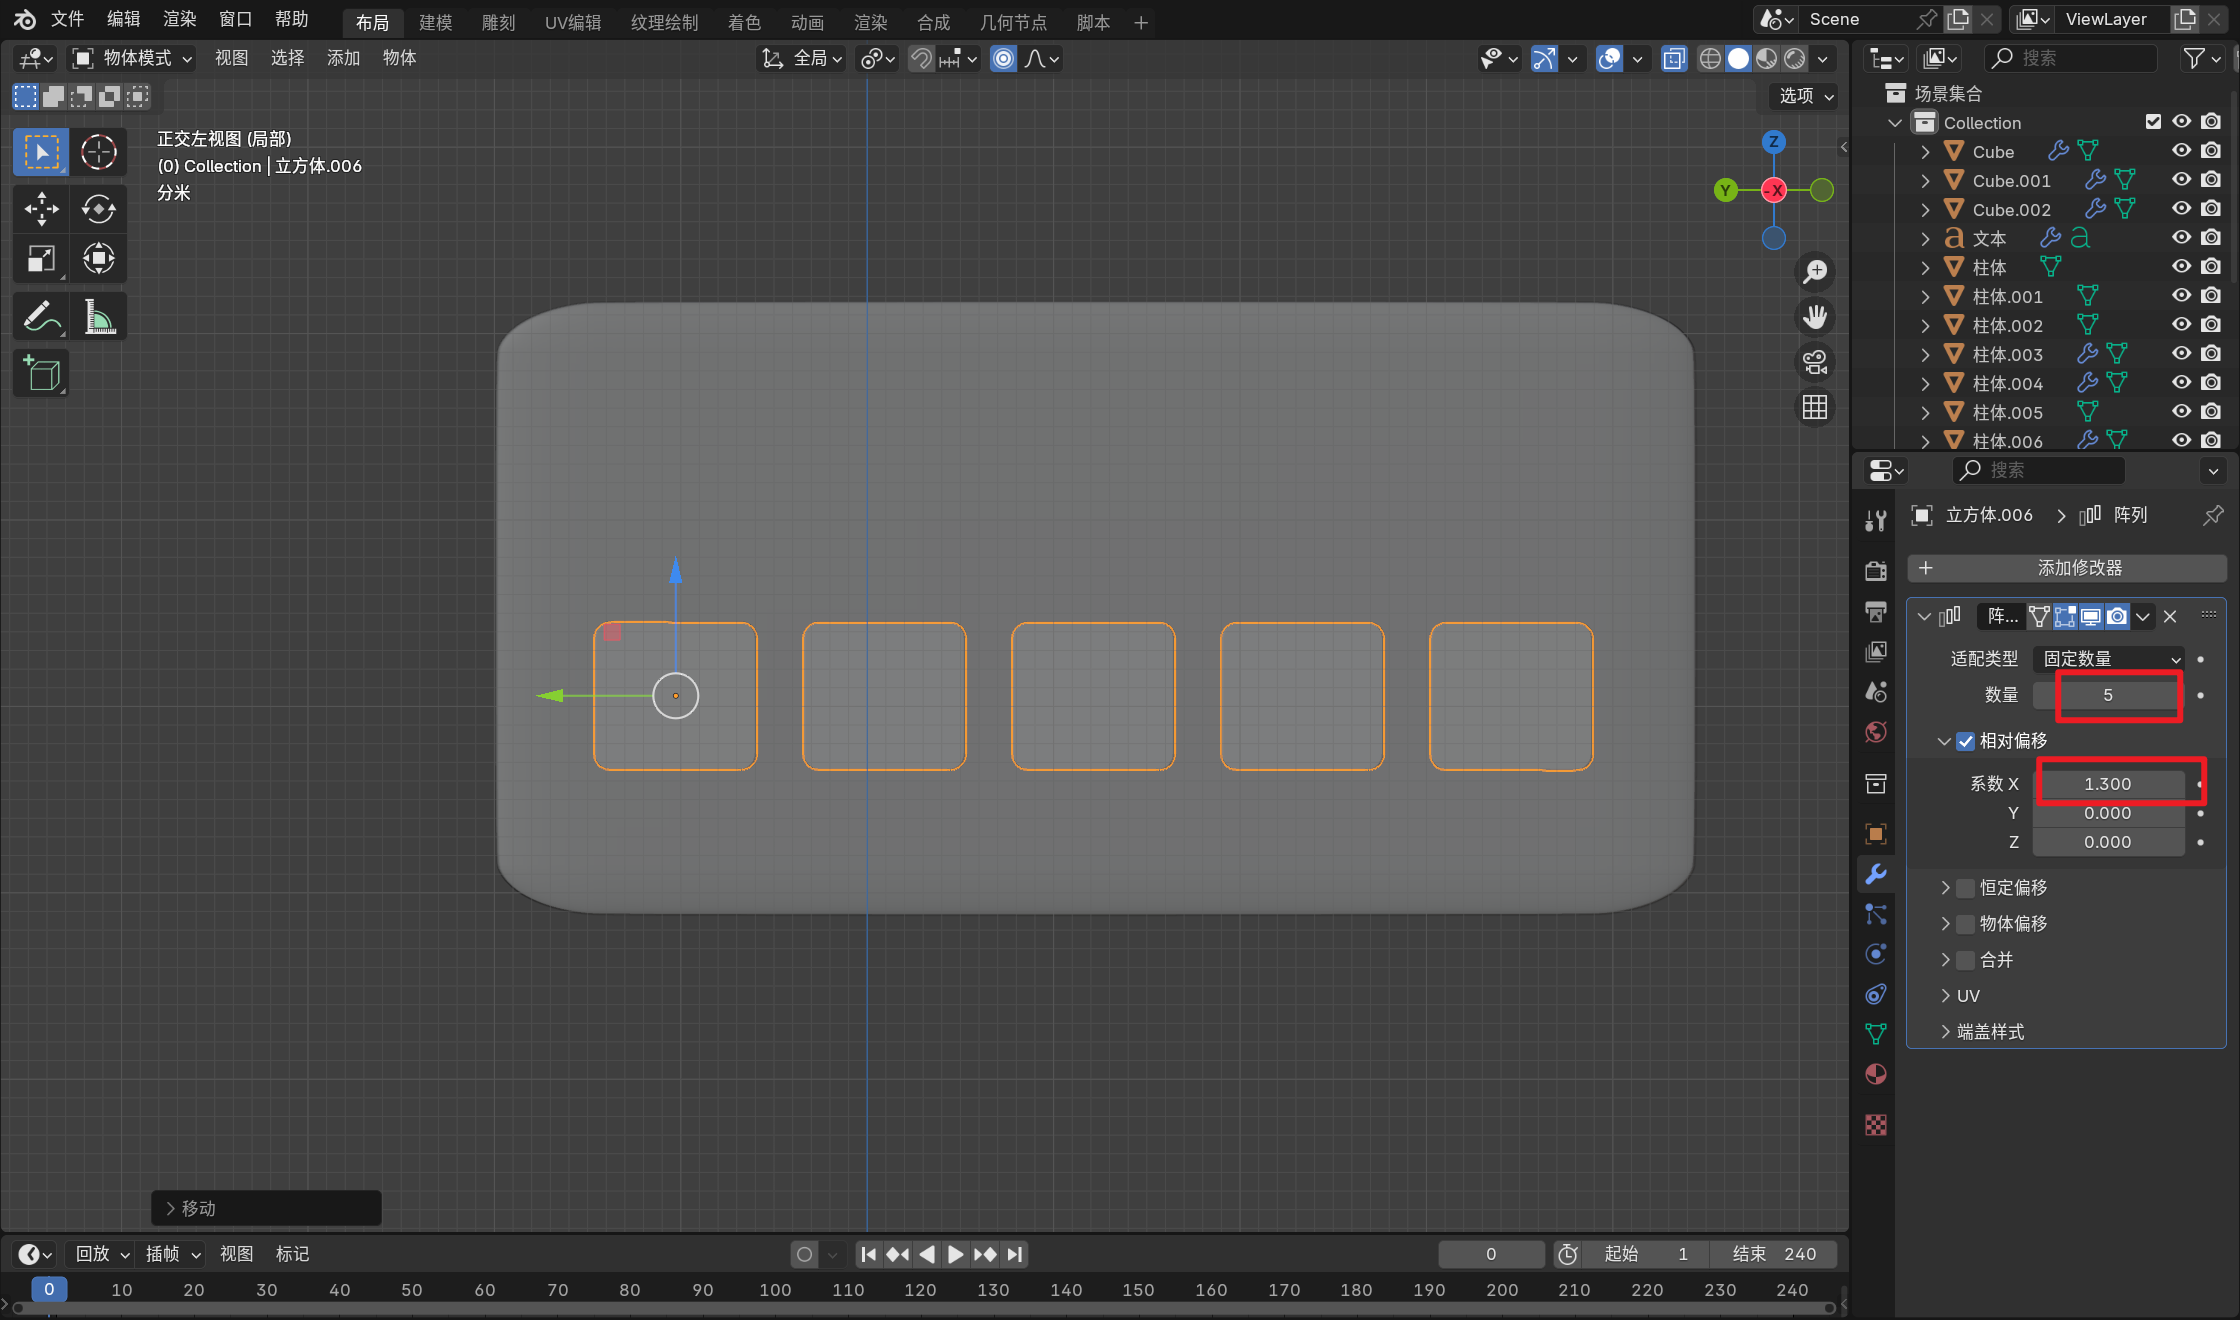Choose the Add Cube tool
2240x1320 pixels.
[41, 374]
